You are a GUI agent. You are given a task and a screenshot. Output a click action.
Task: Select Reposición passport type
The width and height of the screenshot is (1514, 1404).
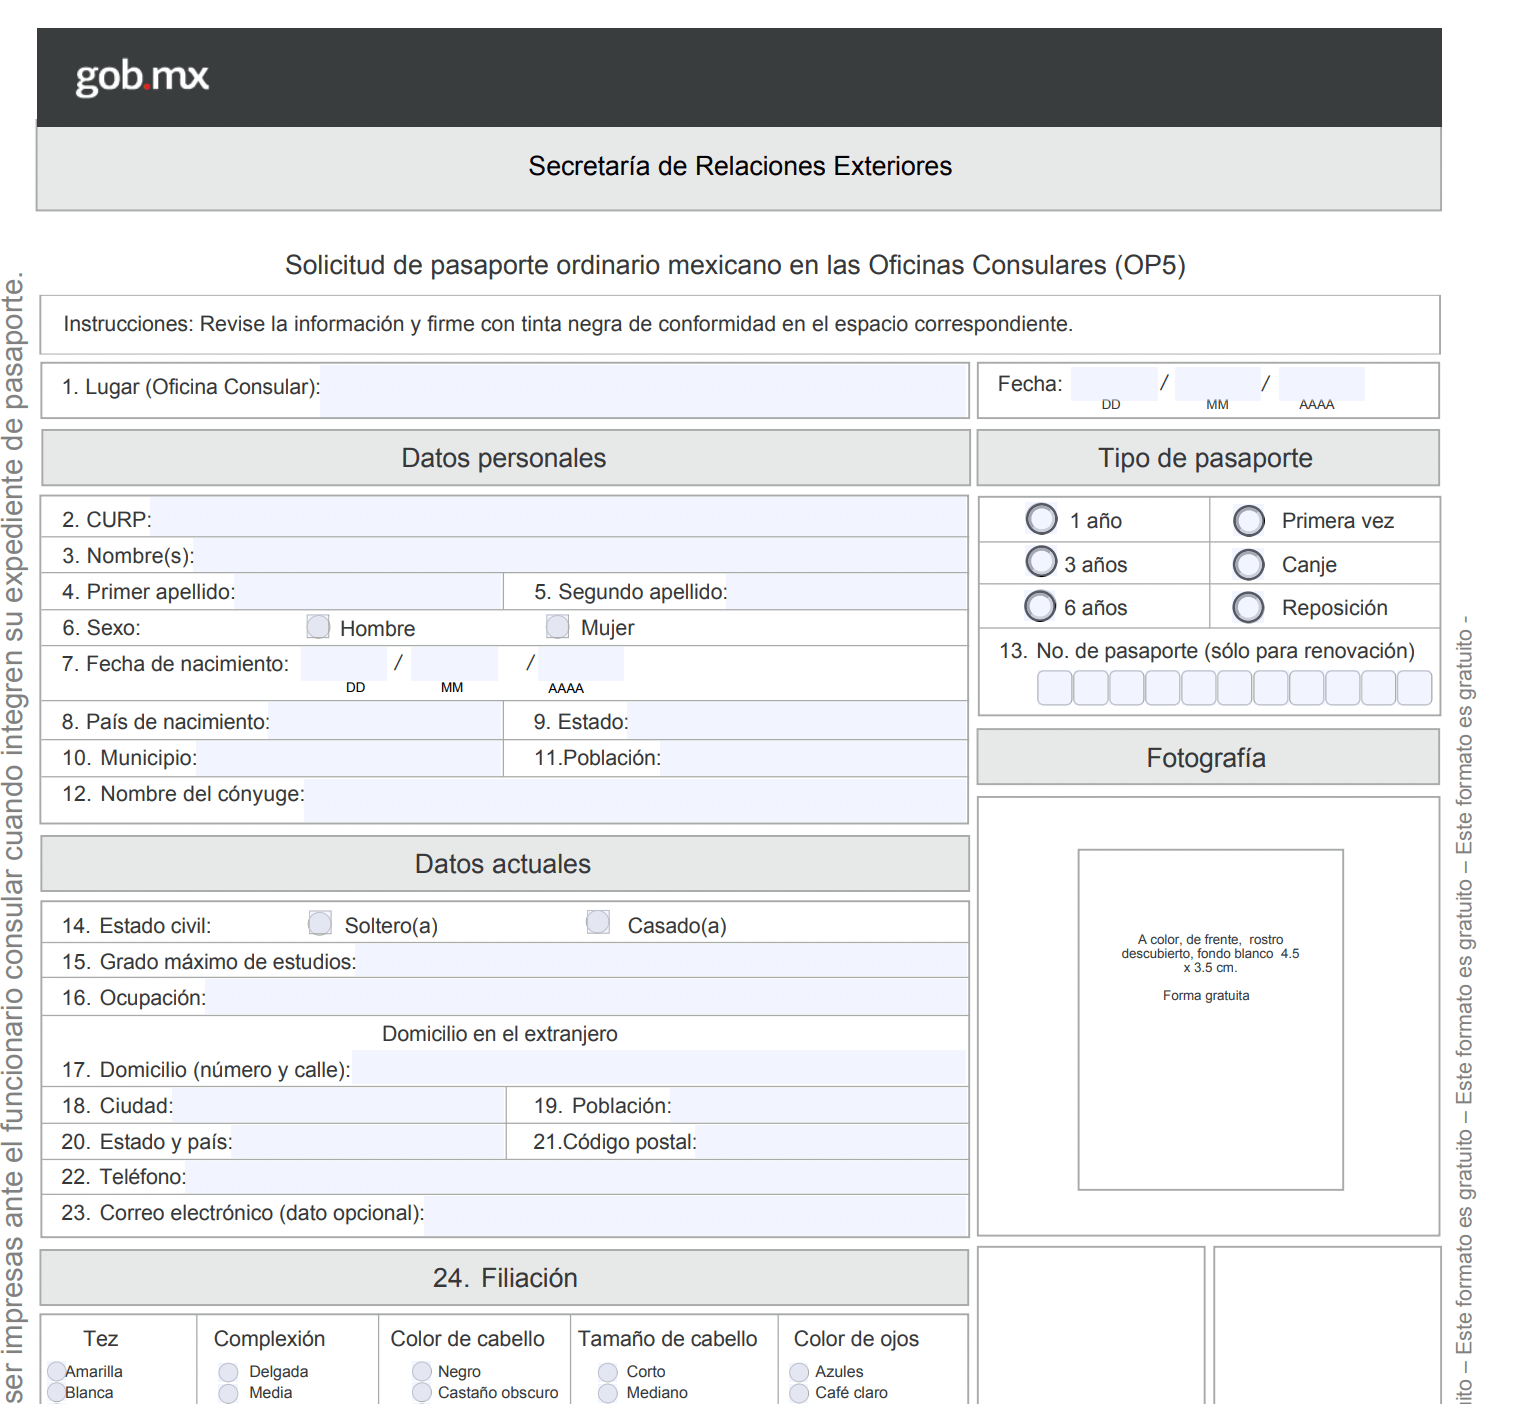1248,607
